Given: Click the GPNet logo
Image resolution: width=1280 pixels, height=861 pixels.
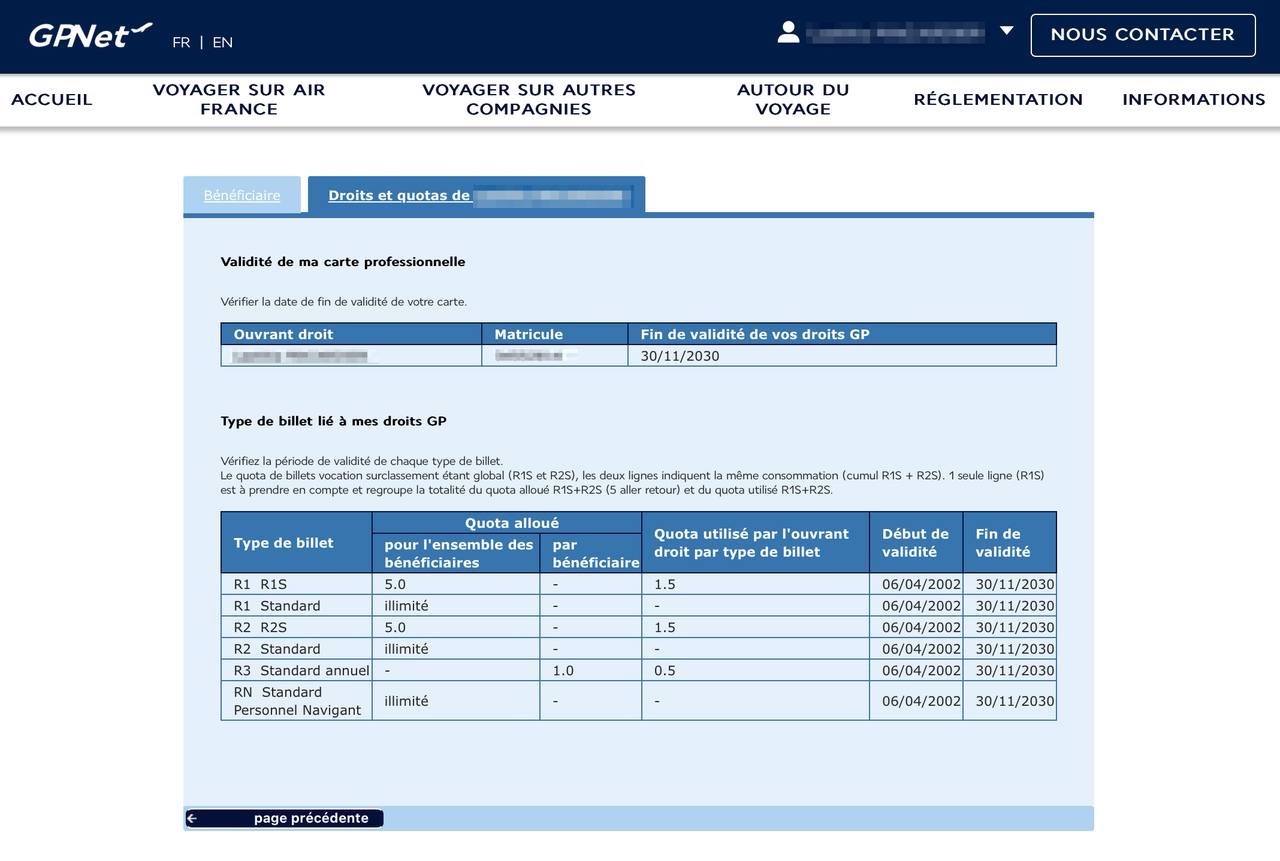Looking at the screenshot, I should coord(91,35).
